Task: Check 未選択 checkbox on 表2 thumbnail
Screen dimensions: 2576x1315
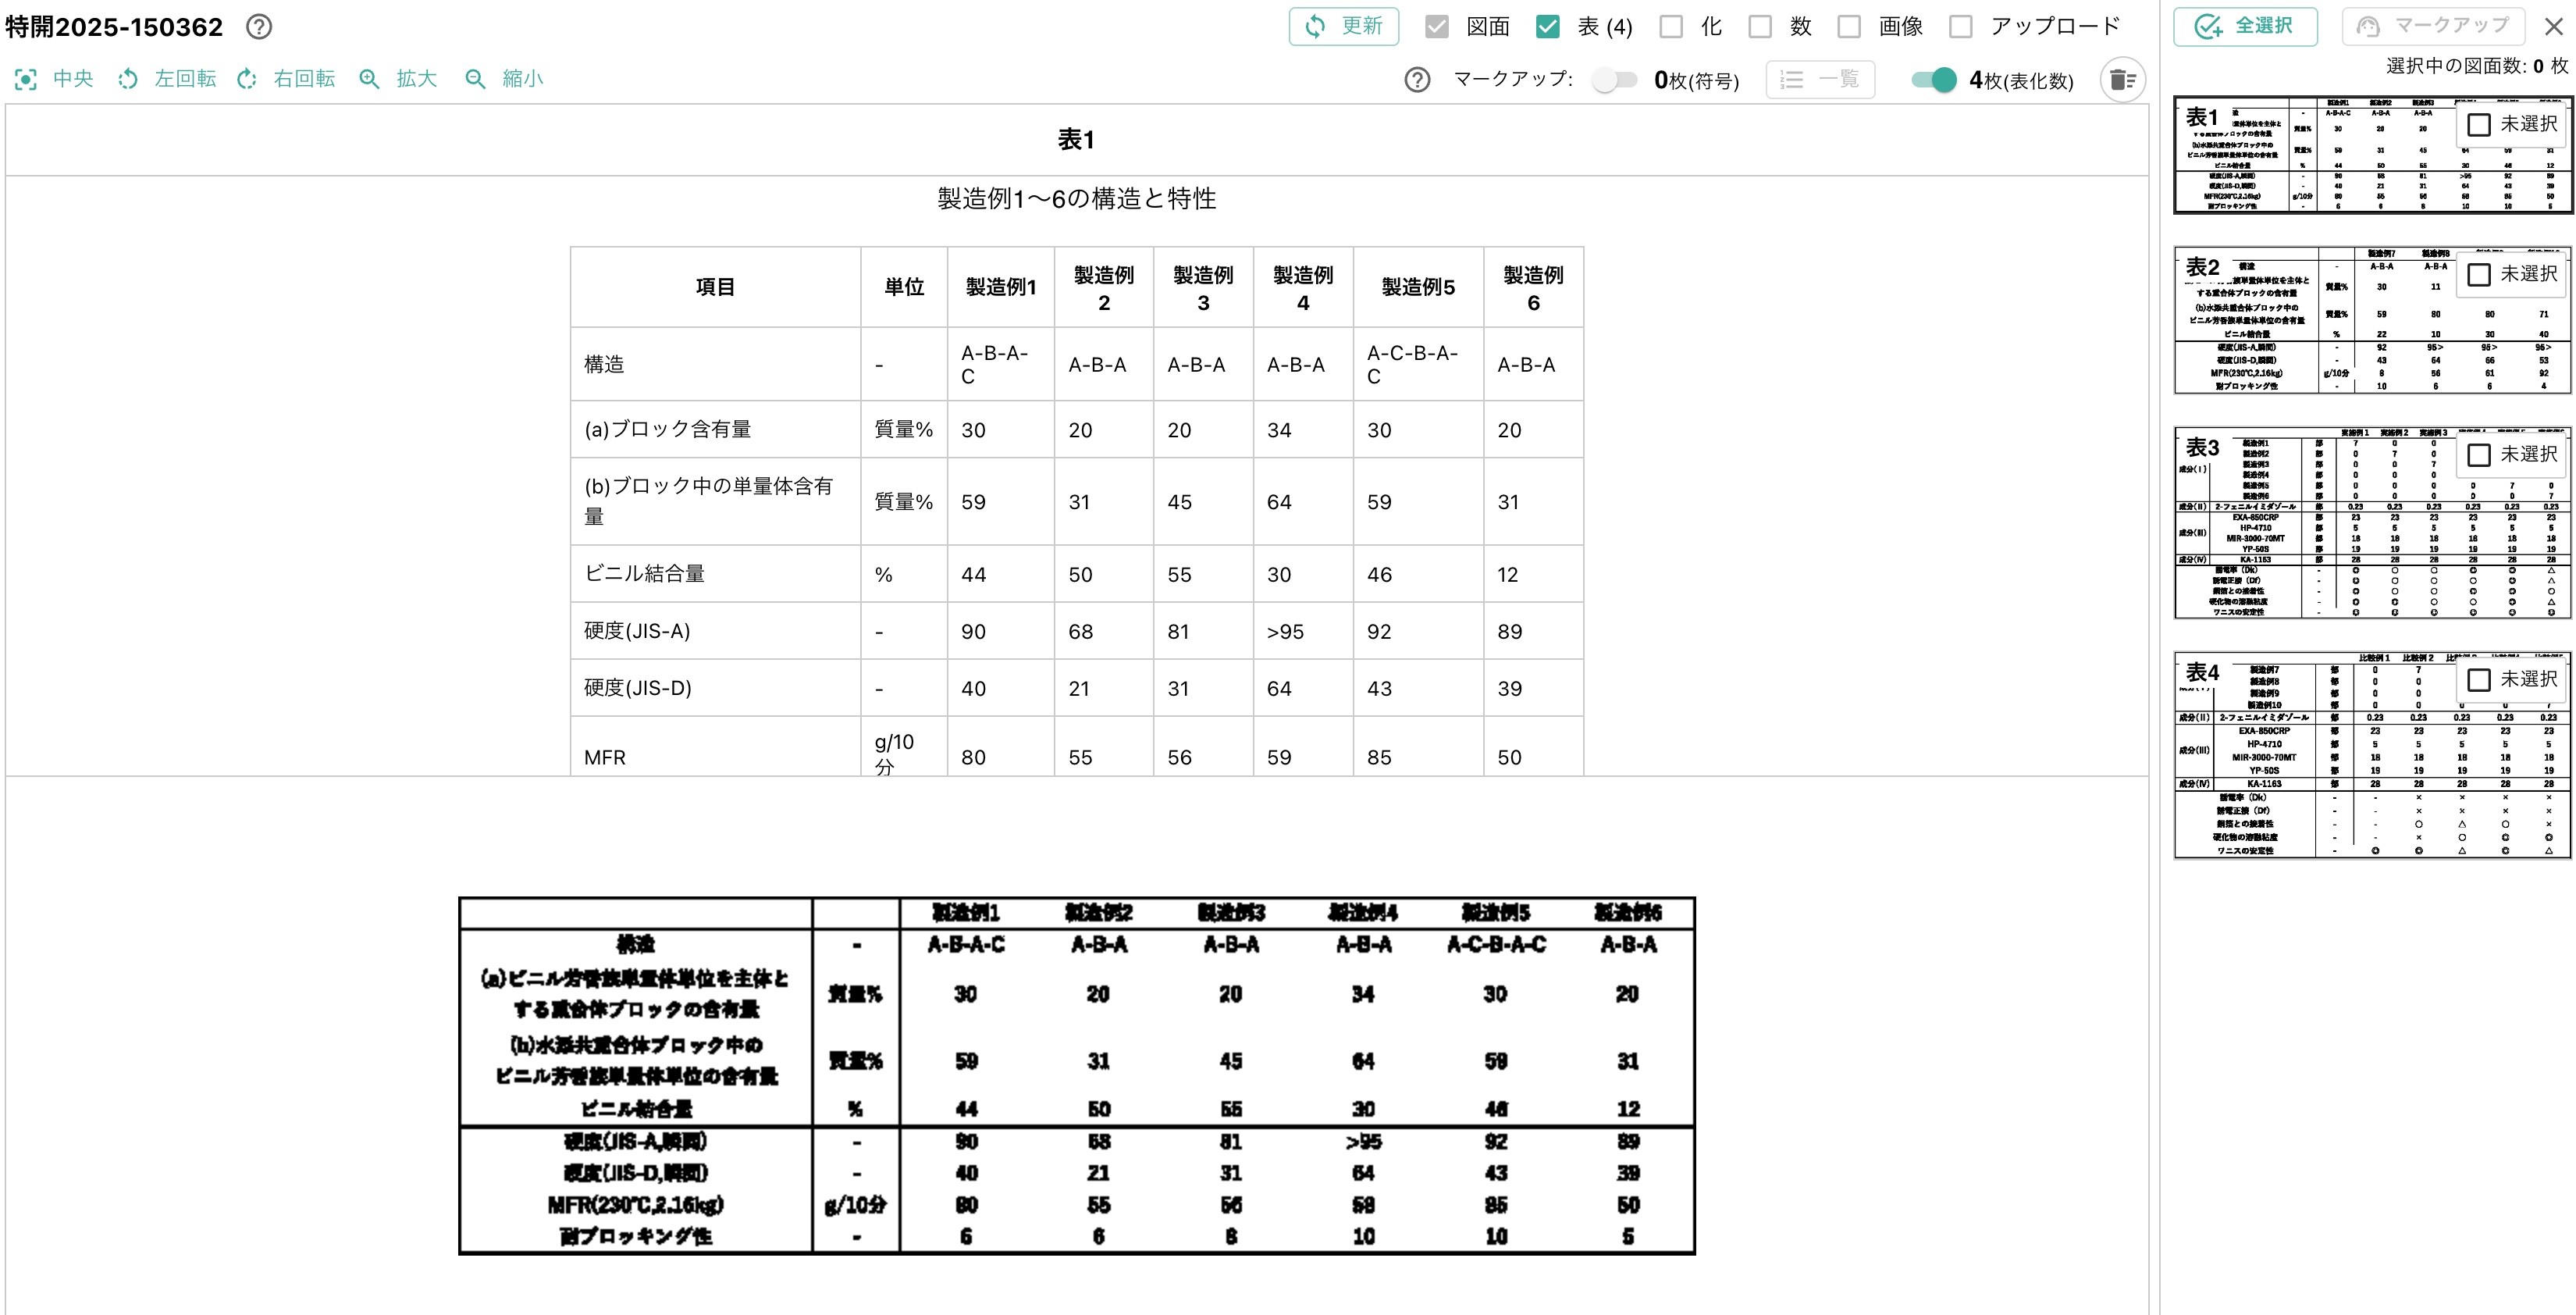Action: (x=2479, y=275)
